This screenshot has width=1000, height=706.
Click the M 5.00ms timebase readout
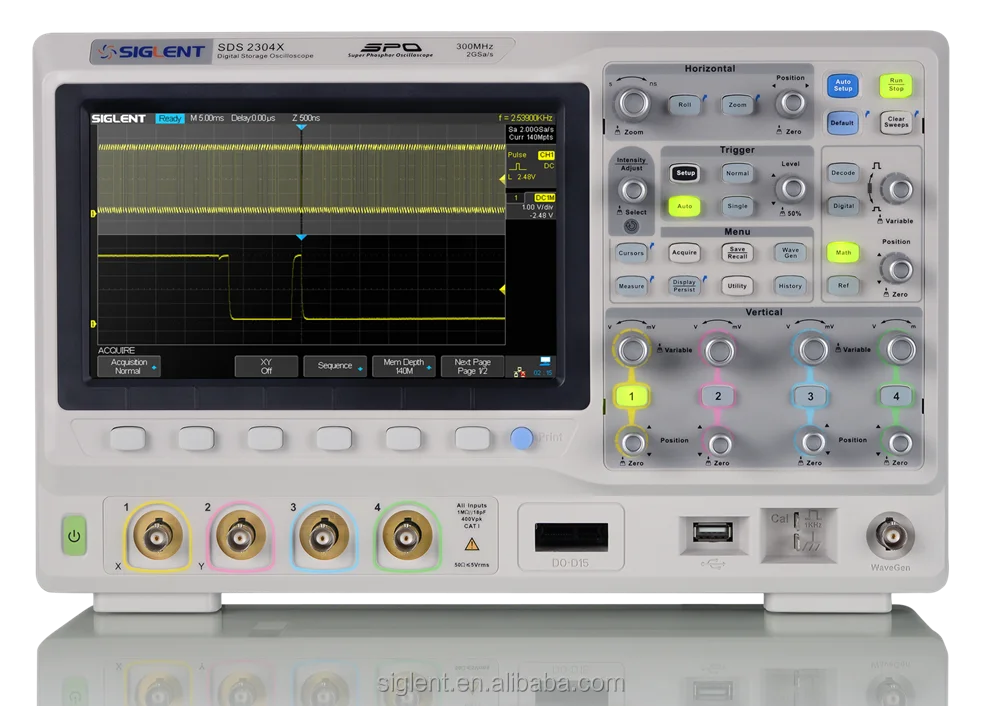tap(207, 118)
